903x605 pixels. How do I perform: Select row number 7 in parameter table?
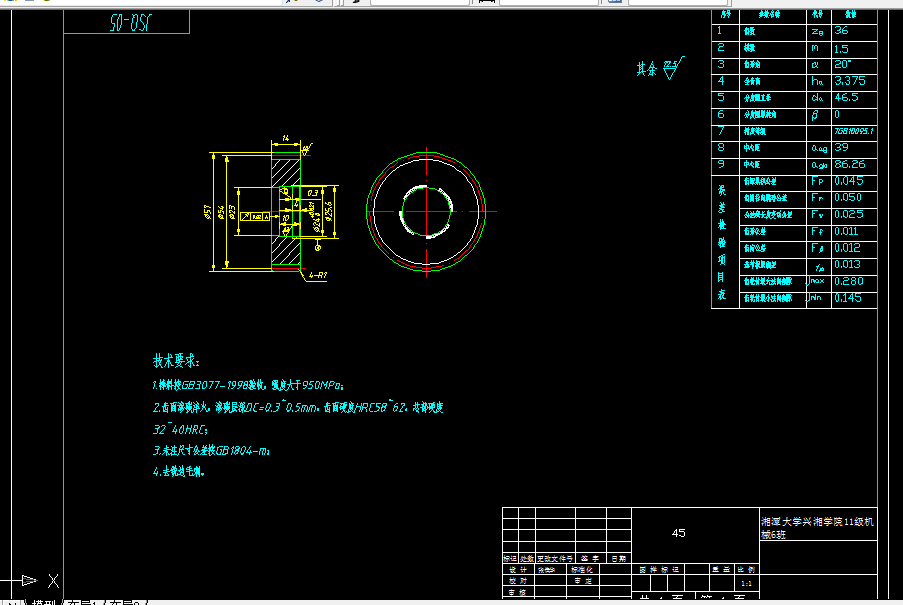pyautogui.click(x=721, y=131)
